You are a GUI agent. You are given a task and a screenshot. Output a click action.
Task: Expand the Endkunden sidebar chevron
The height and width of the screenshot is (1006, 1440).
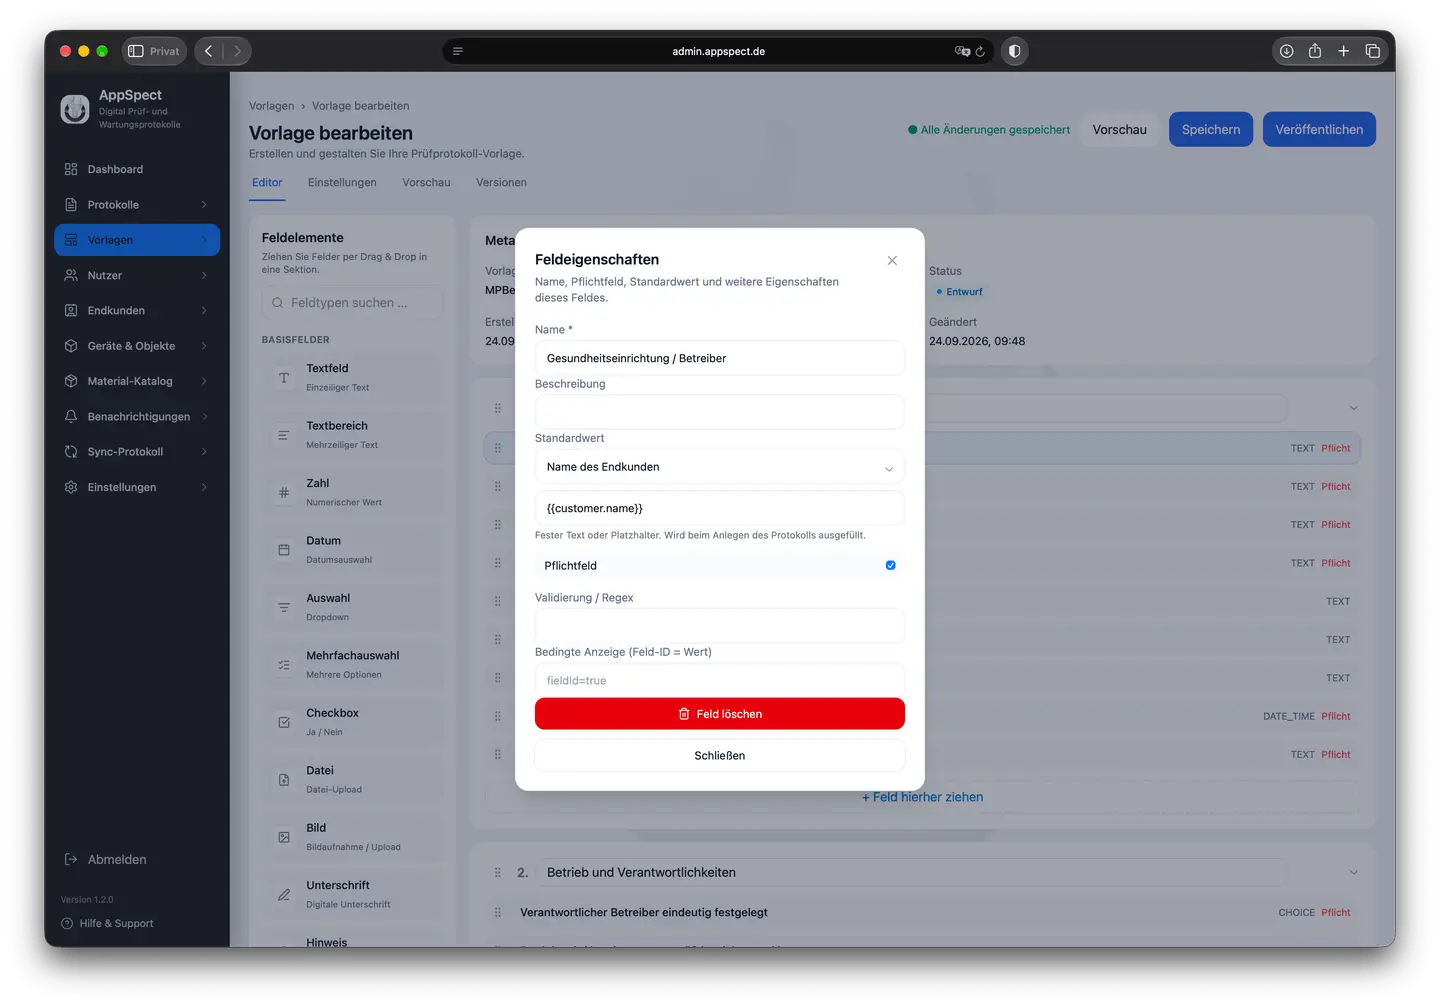pos(204,311)
